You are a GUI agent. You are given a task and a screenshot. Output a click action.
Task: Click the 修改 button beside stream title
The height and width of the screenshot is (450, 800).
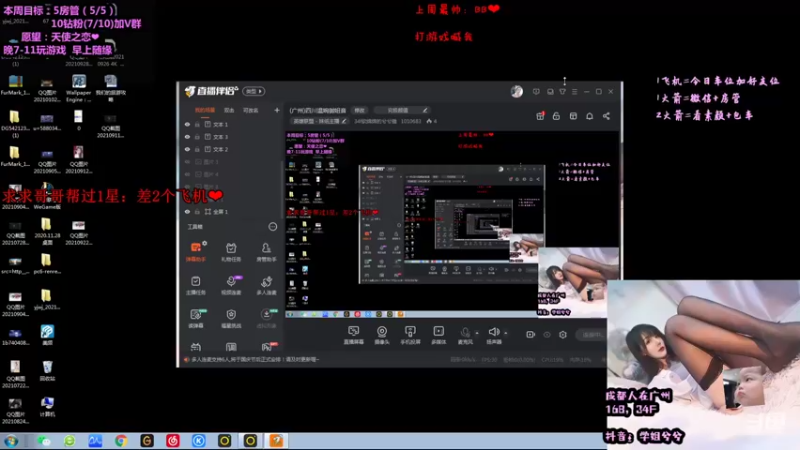(360, 110)
